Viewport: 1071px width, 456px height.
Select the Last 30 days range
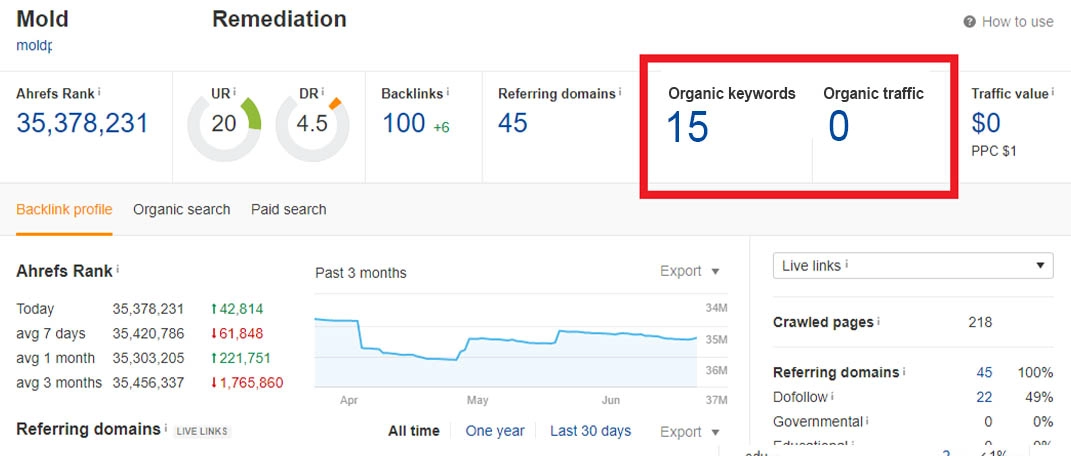coord(590,431)
